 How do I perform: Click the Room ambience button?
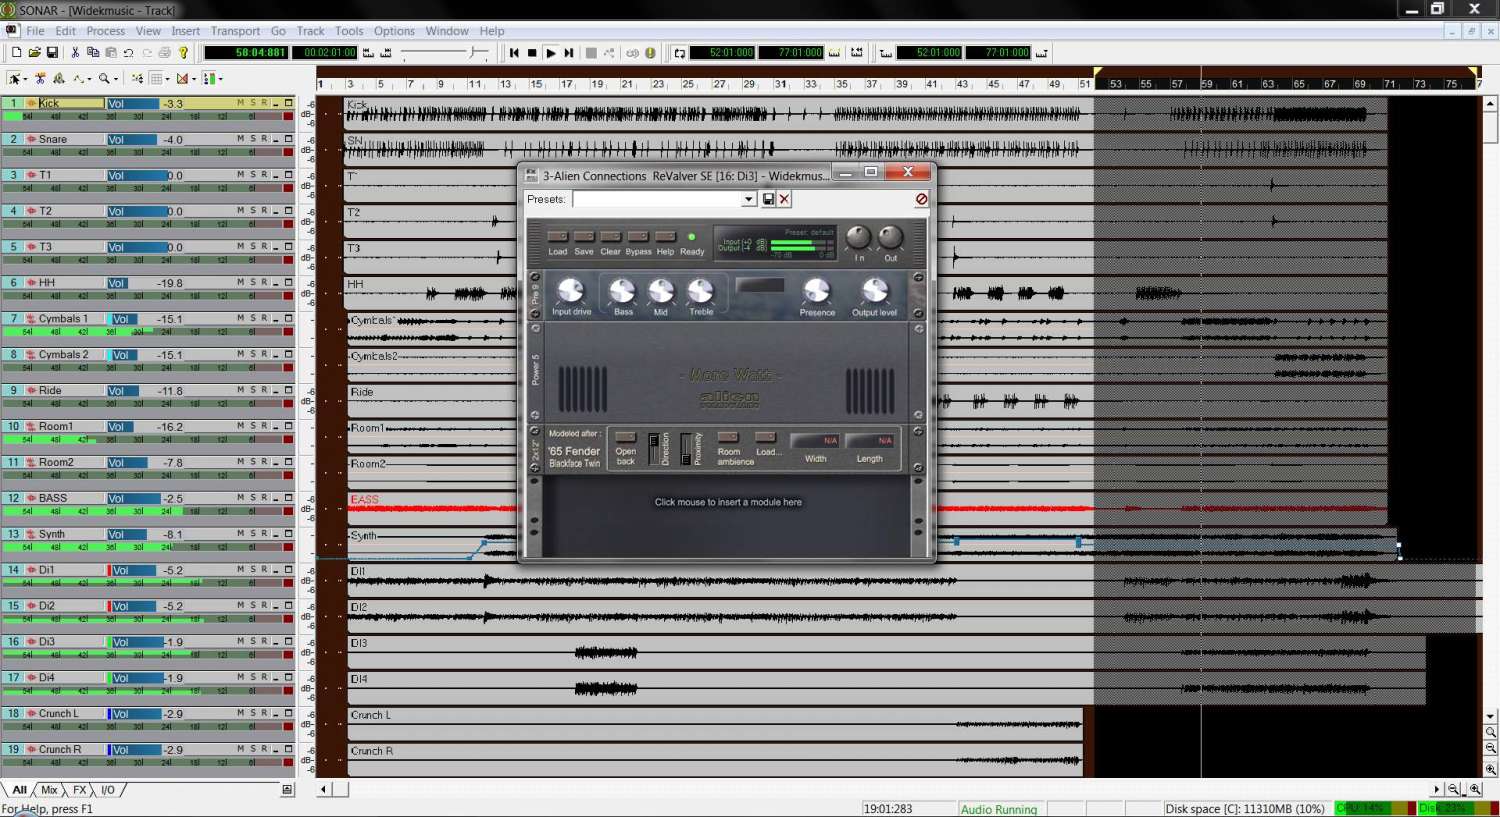729,438
